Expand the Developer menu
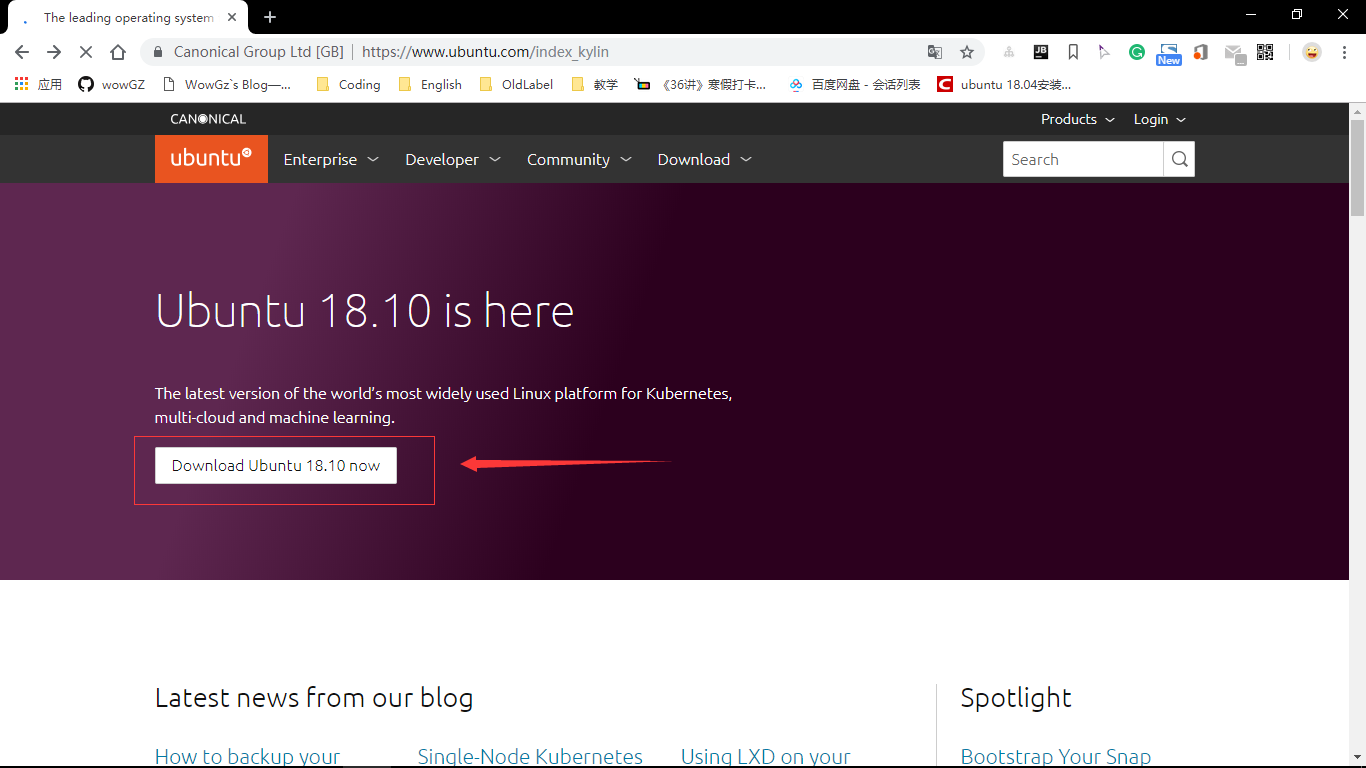1366x768 pixels. tap(453, 159)
